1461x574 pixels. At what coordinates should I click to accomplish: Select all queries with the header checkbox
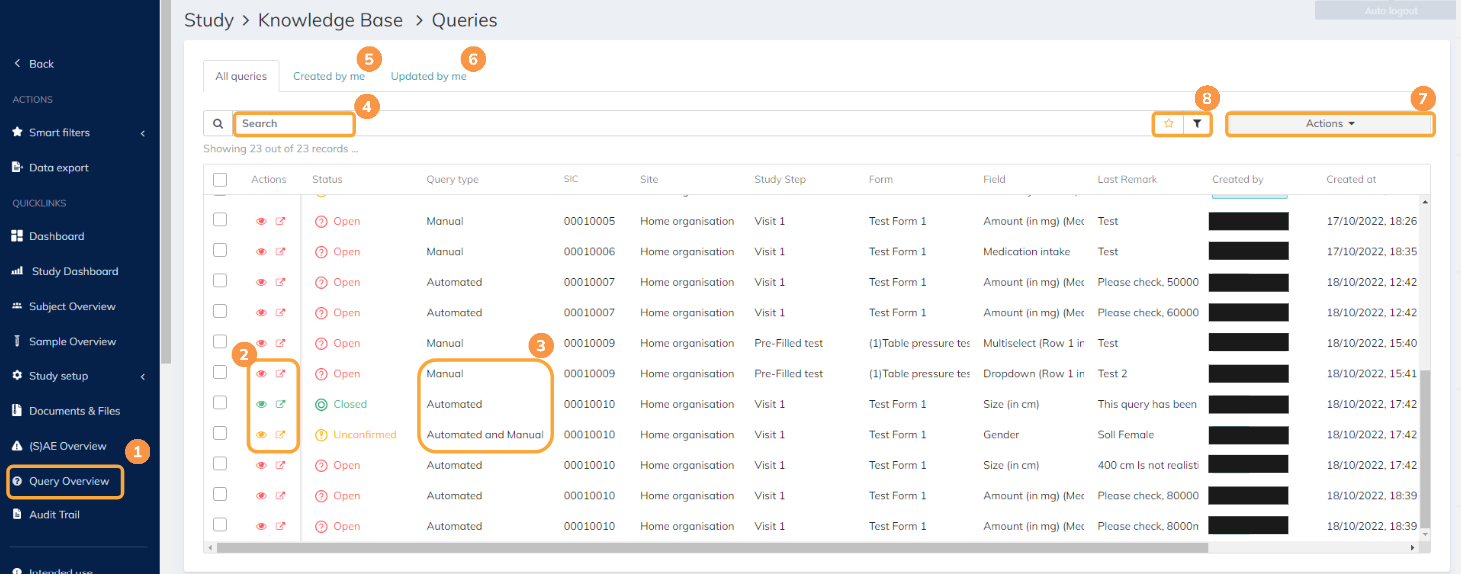[220, 180]
